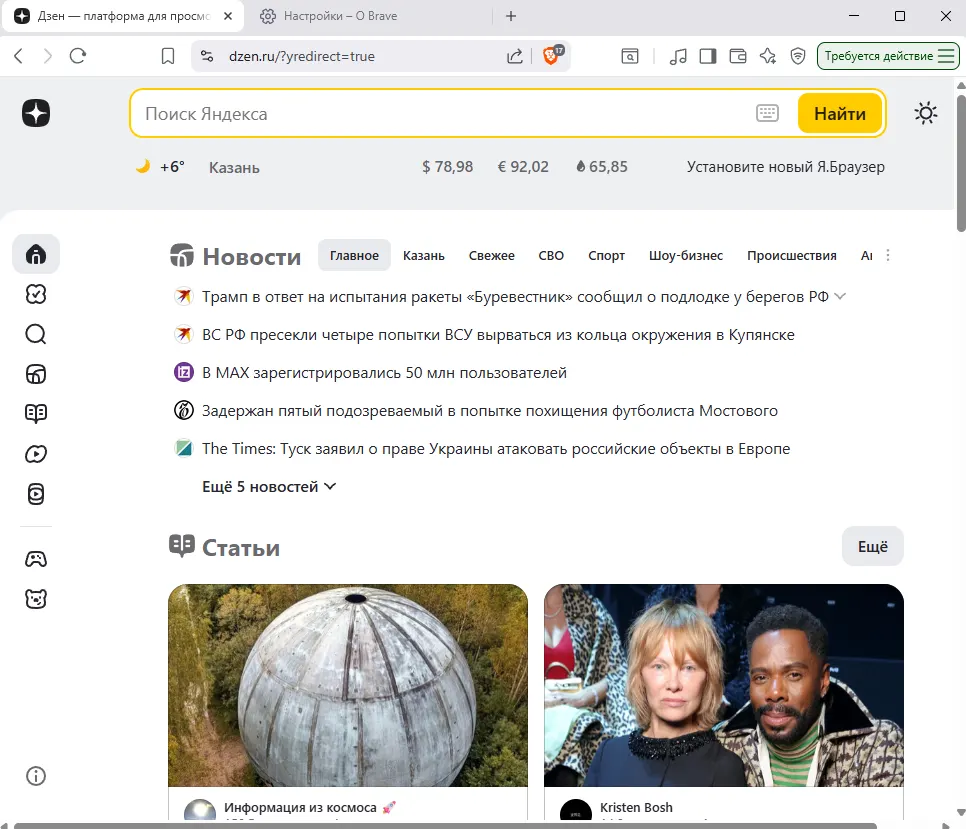The height and width of the screenshot is (829, 966).
Task: Open Brave Leo AI sparkle icon
Action: click(768, 56)
